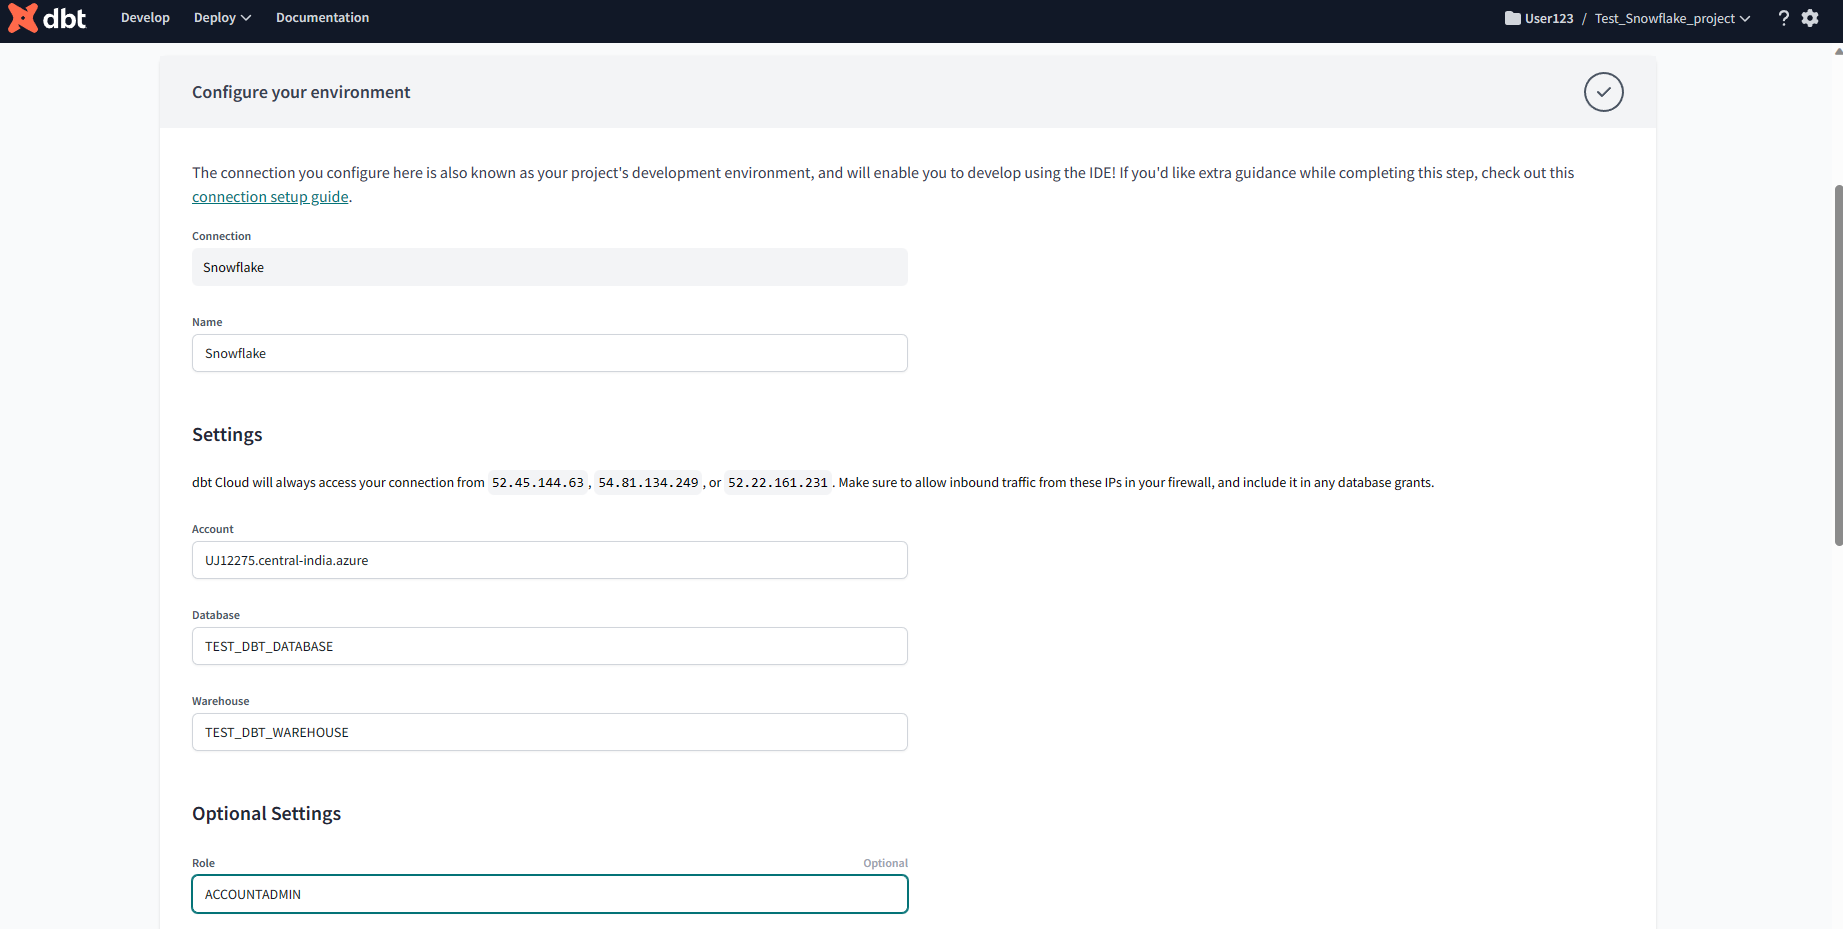Click the folder icon beside User123

[1512, 18]
